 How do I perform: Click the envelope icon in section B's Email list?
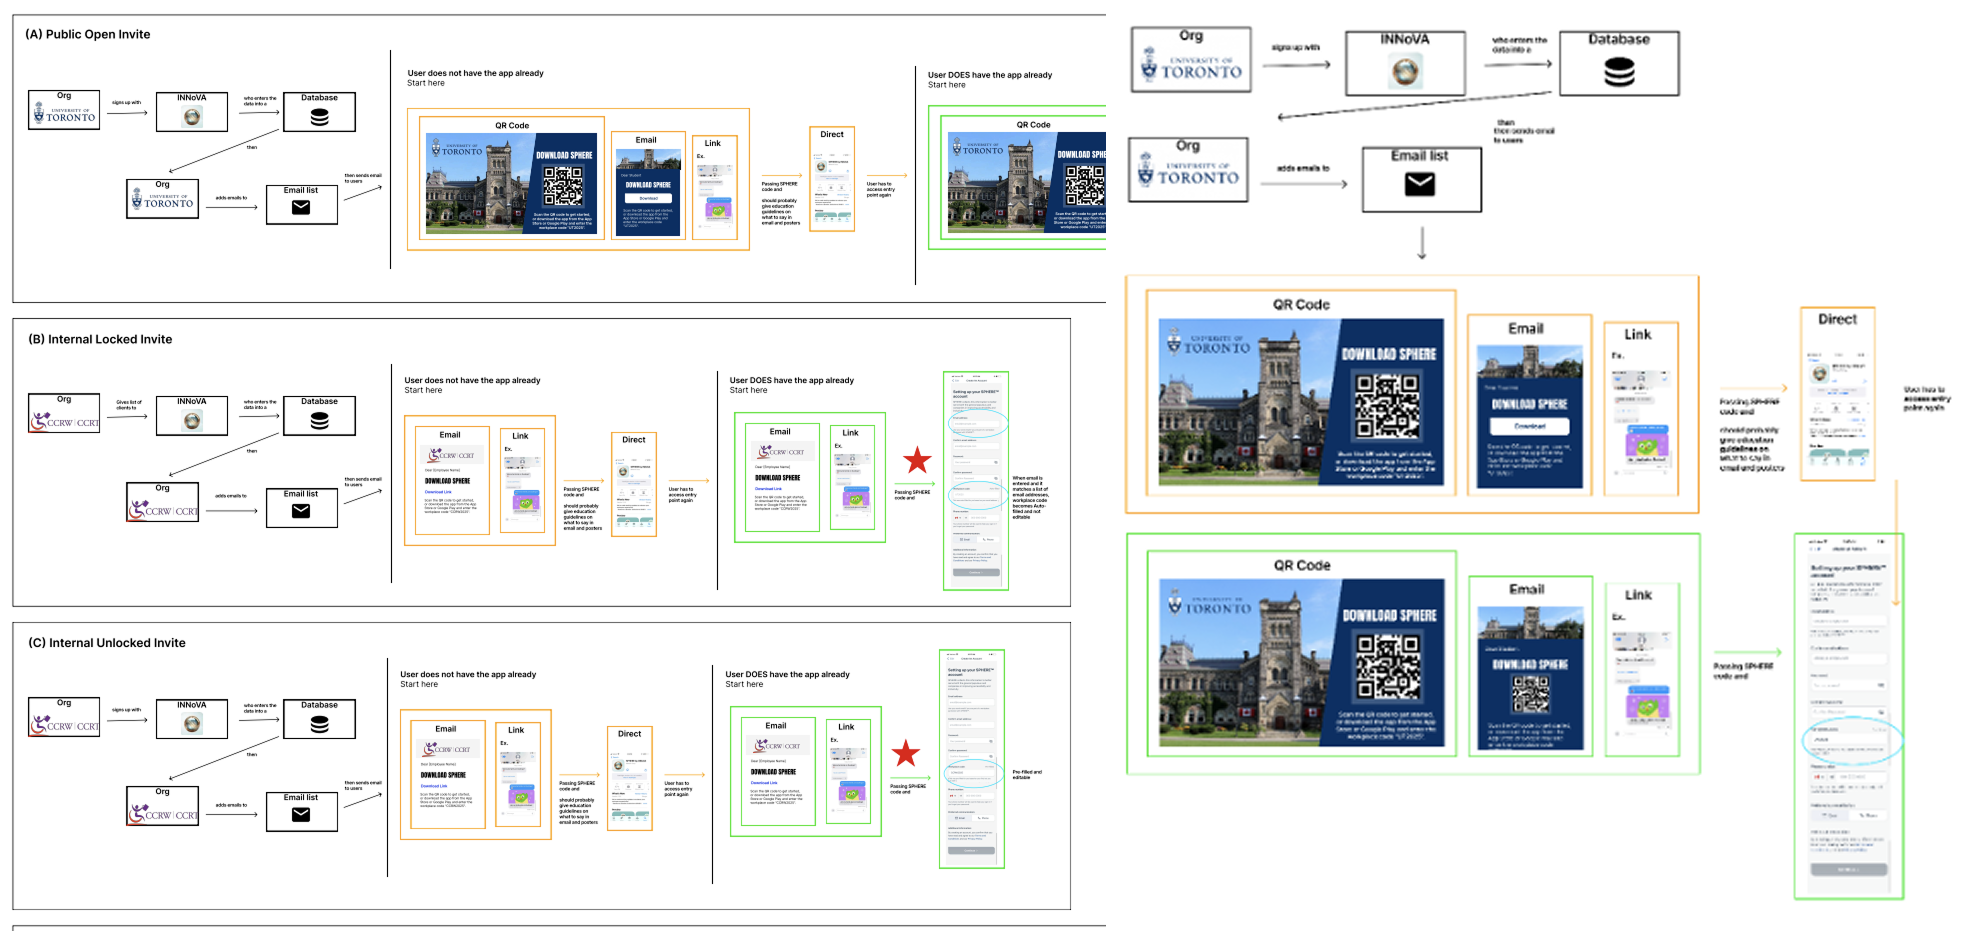(301, 511)
